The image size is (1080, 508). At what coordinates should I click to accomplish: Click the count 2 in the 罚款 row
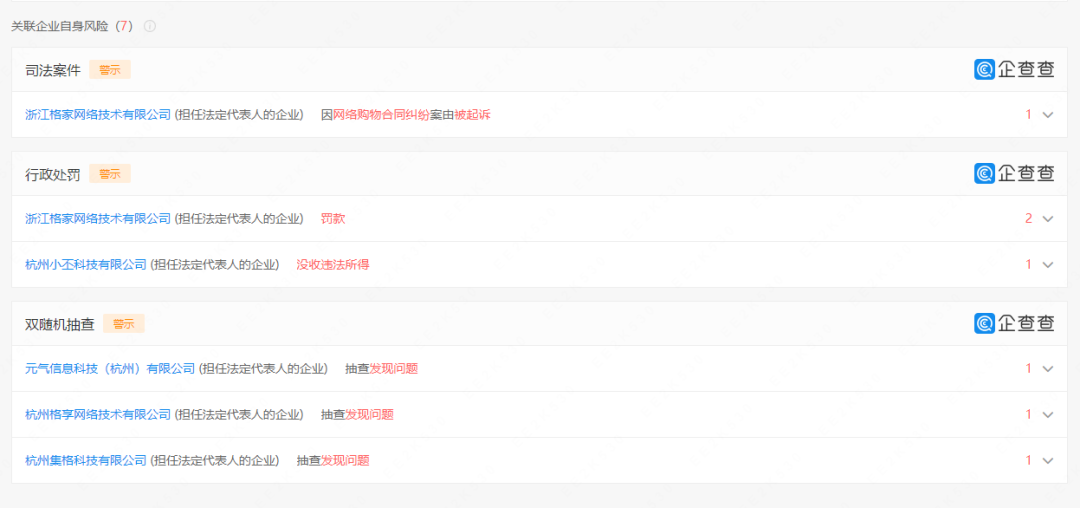[x=1028, y=219]
